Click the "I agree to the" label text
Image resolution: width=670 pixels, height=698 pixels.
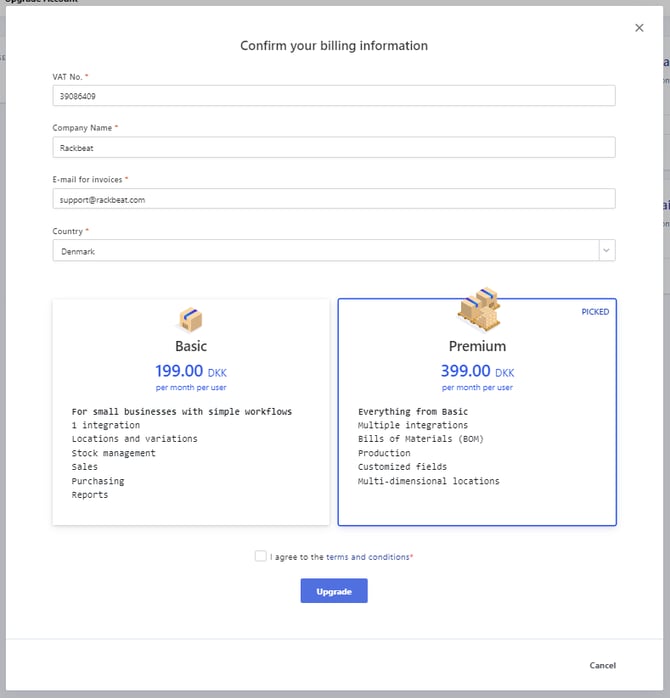297,557
